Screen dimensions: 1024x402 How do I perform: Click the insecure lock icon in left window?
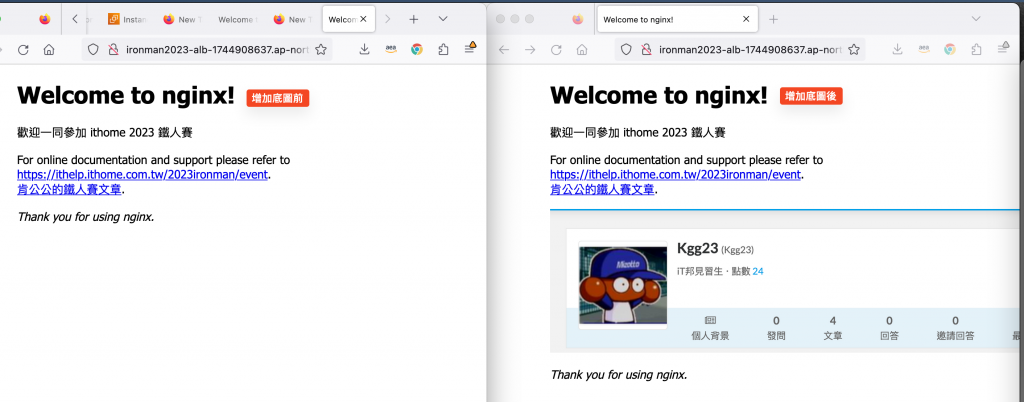pos(112,49)
